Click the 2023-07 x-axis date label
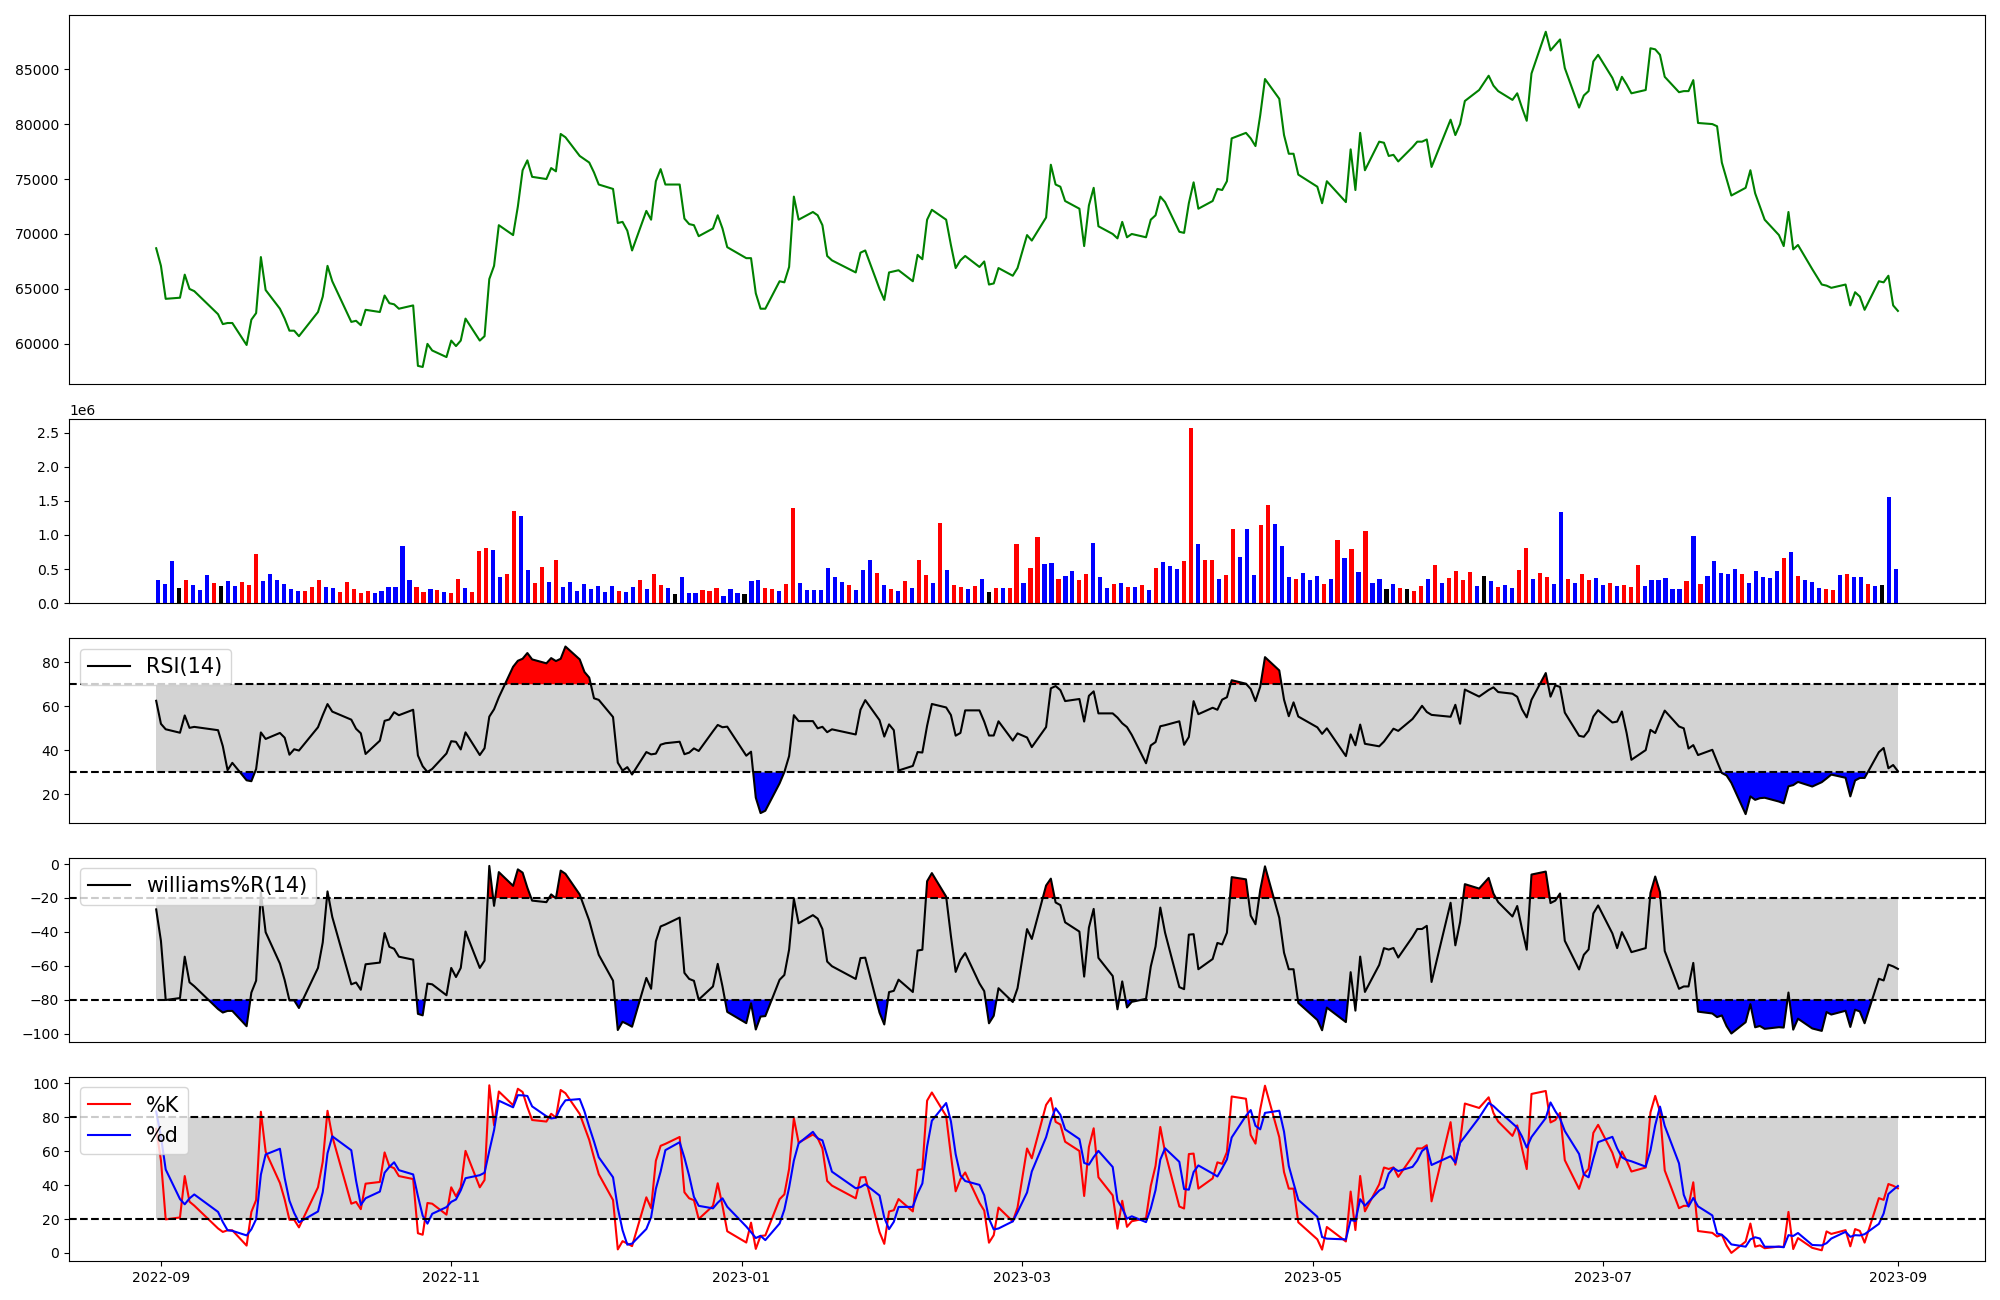The width and height of the screenshot is (2000, 1300). tap(1603, 1277)
